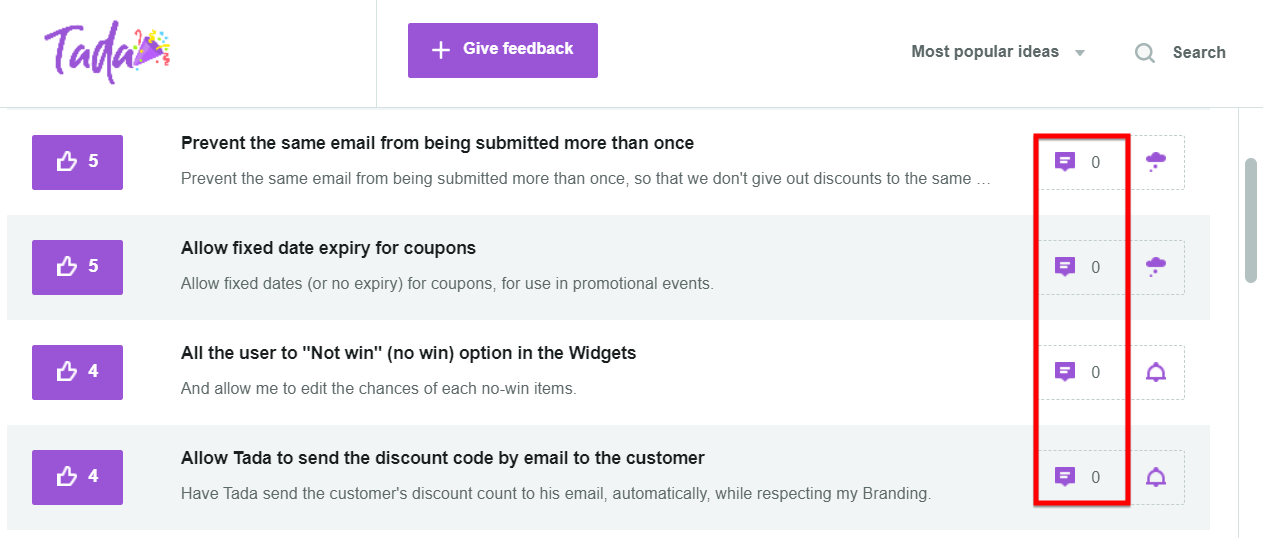Screen dimensions: 1263x538
Task: Click the search magnifier icon
Action: pos(1145,52)
